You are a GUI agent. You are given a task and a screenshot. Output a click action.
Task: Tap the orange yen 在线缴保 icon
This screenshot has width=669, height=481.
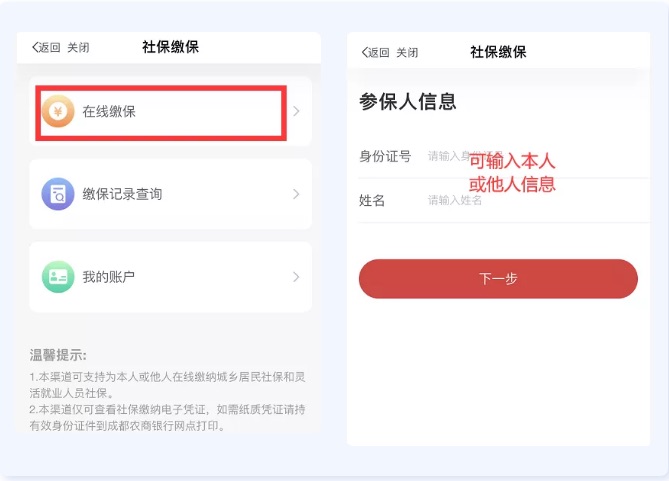(x=58, y=111)
